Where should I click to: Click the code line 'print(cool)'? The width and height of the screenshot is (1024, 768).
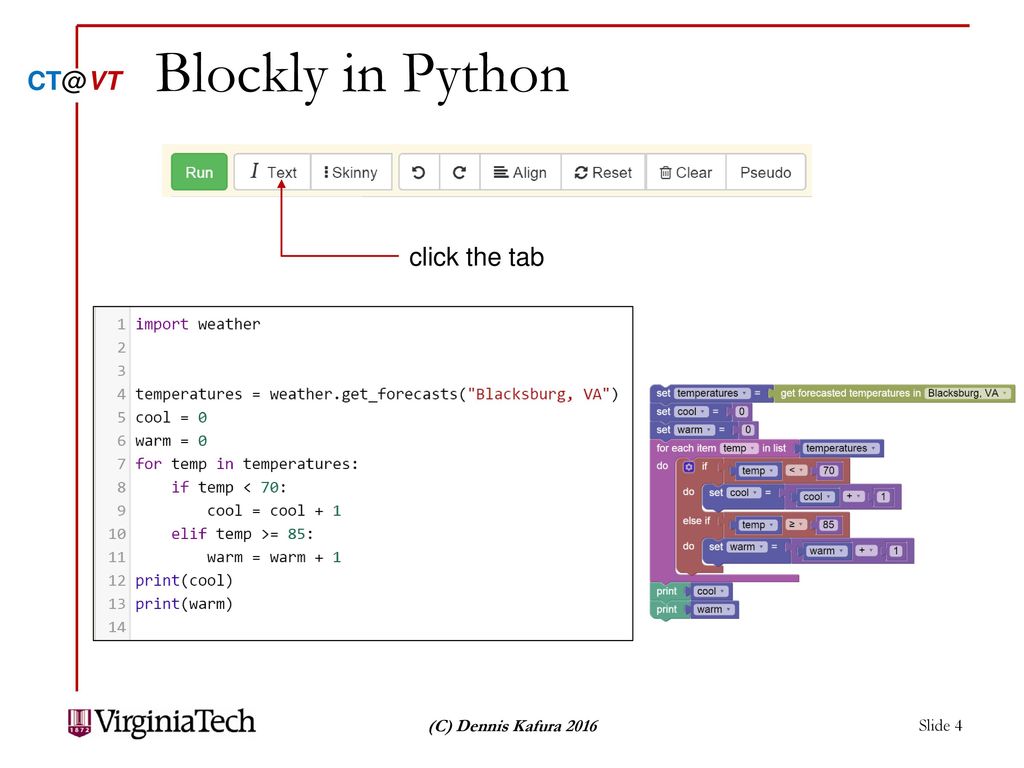tap(184, 581)
